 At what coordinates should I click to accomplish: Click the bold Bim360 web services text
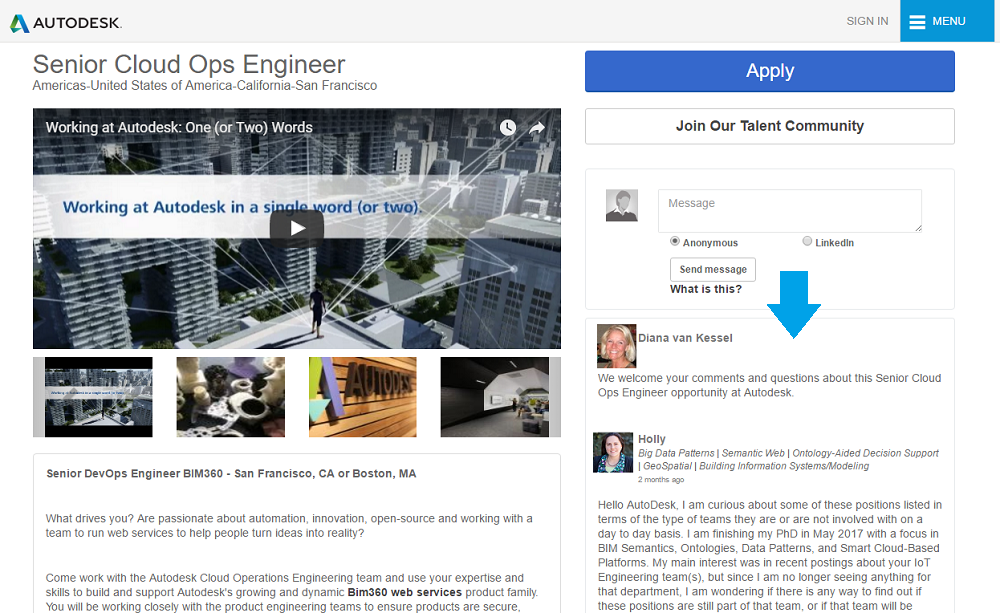point(404,592)
